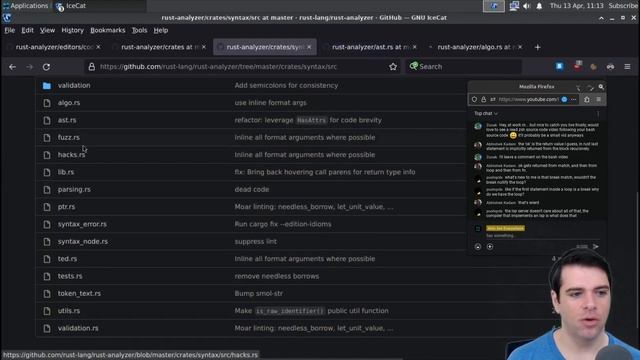Open the utils.rs file link
The height and width of the screenshot is (360, 640).
(69, 311)
